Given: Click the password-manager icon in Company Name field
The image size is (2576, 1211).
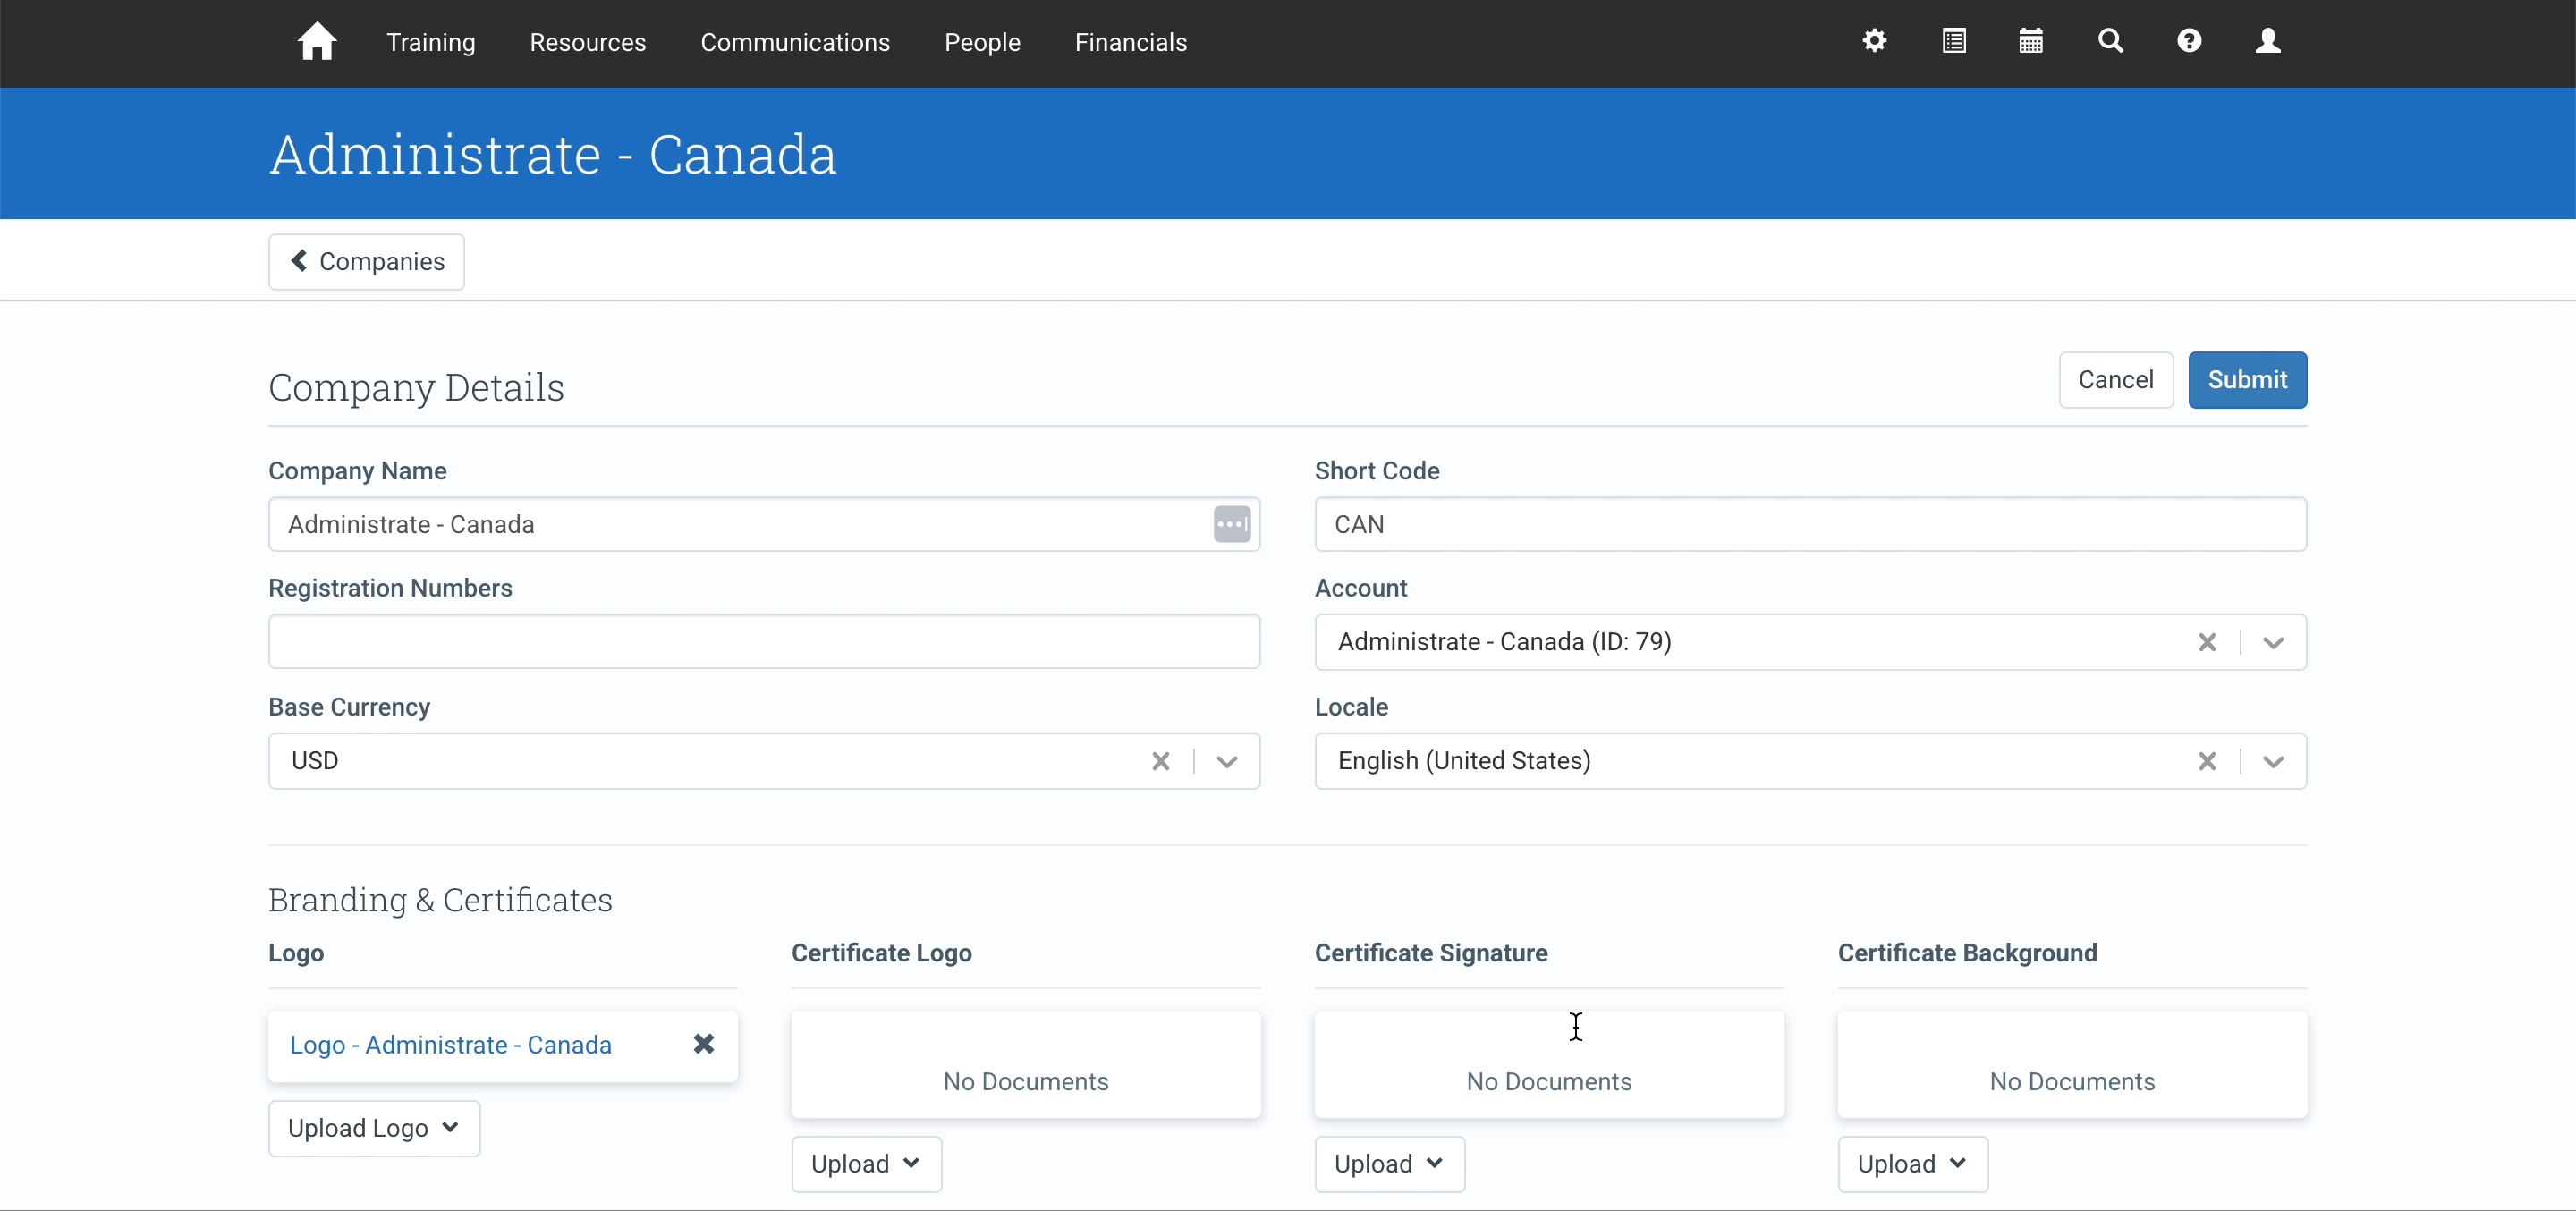Looking at the screenshot, I should 1231,524.
